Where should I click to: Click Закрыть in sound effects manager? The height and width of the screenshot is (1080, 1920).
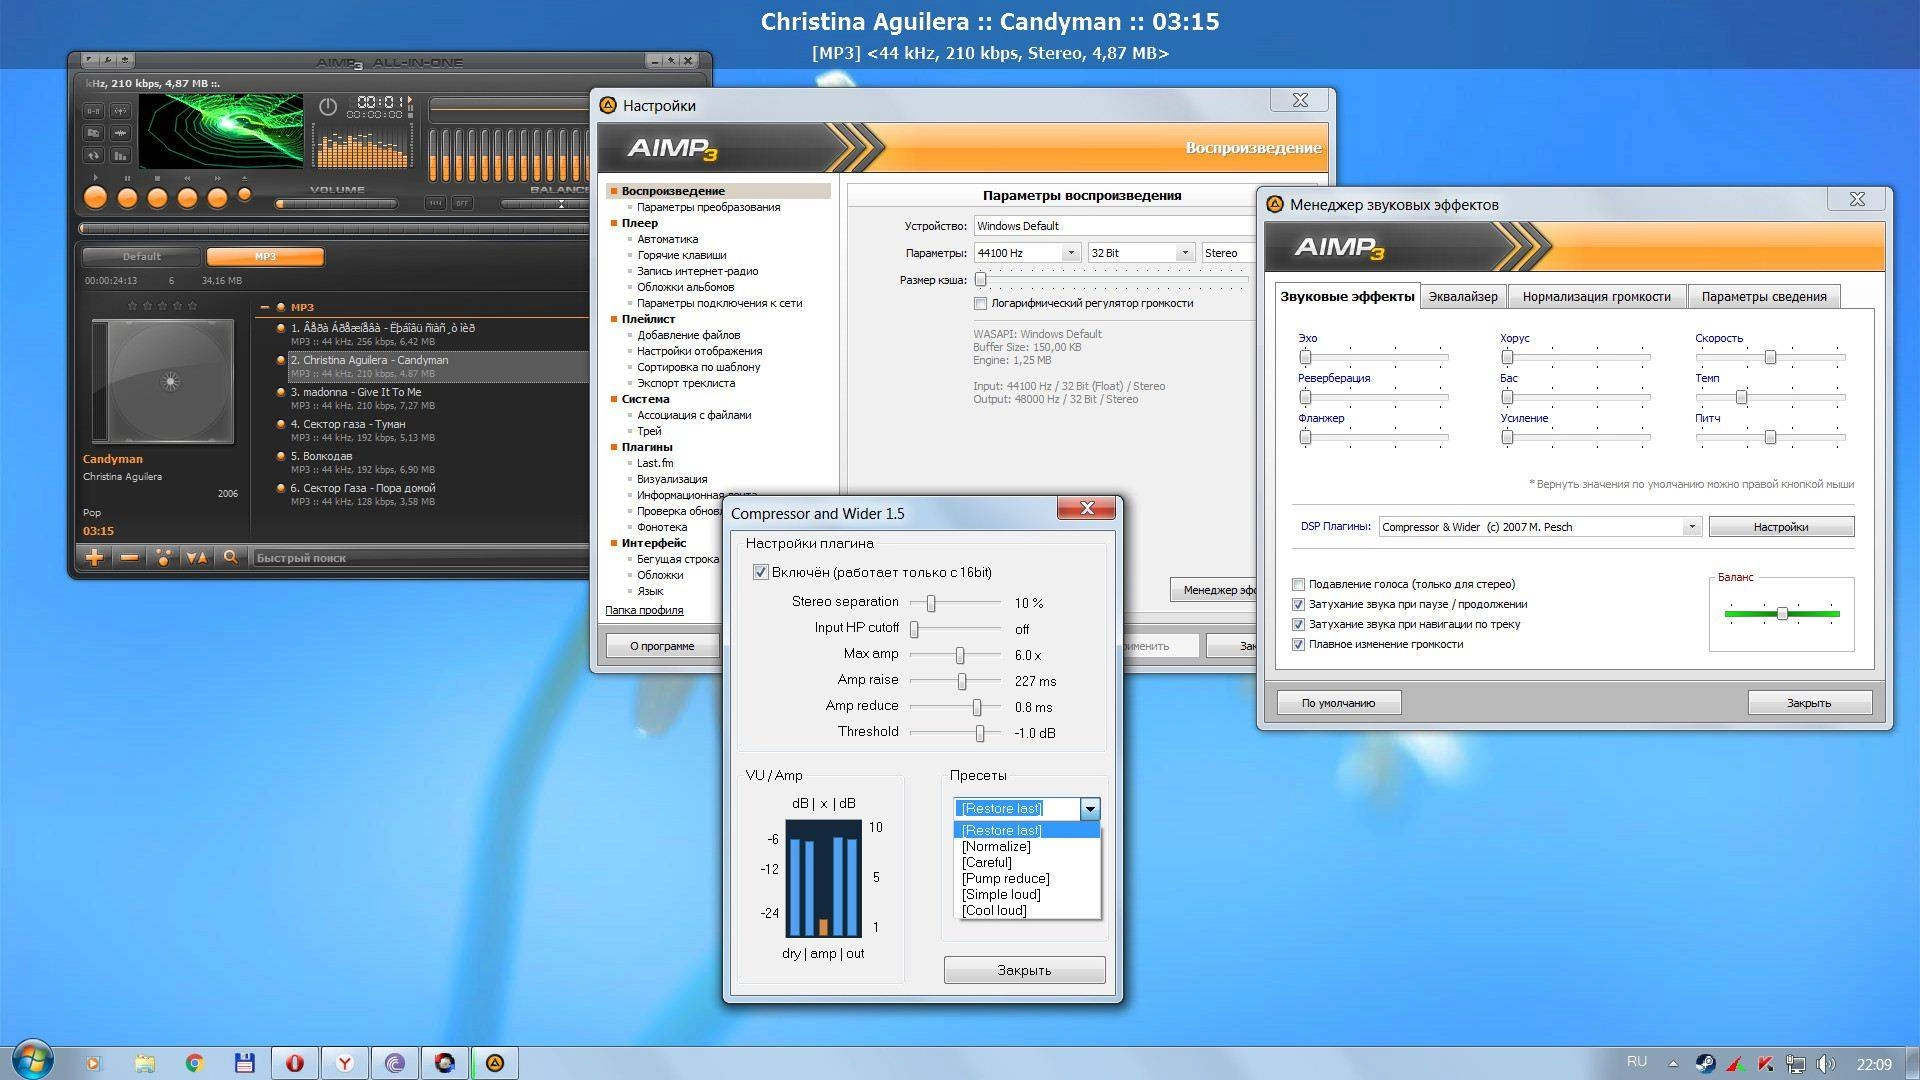click(x=1809, y=703)
